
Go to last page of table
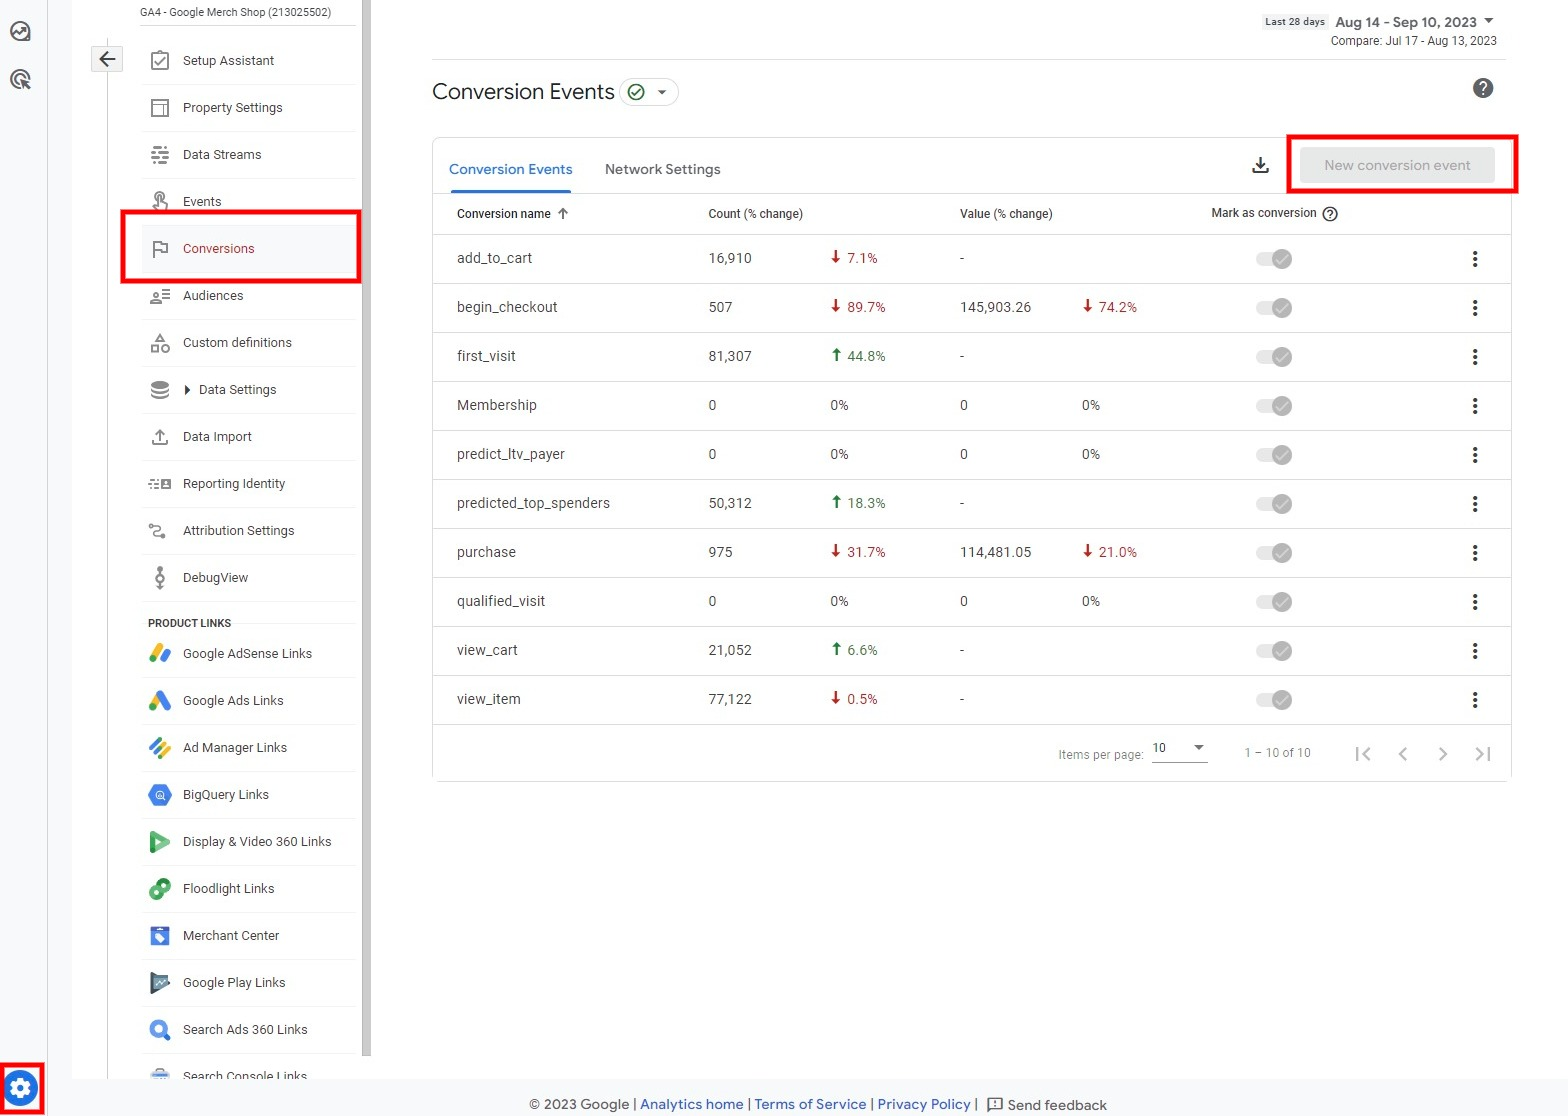tap(1483, 754)
